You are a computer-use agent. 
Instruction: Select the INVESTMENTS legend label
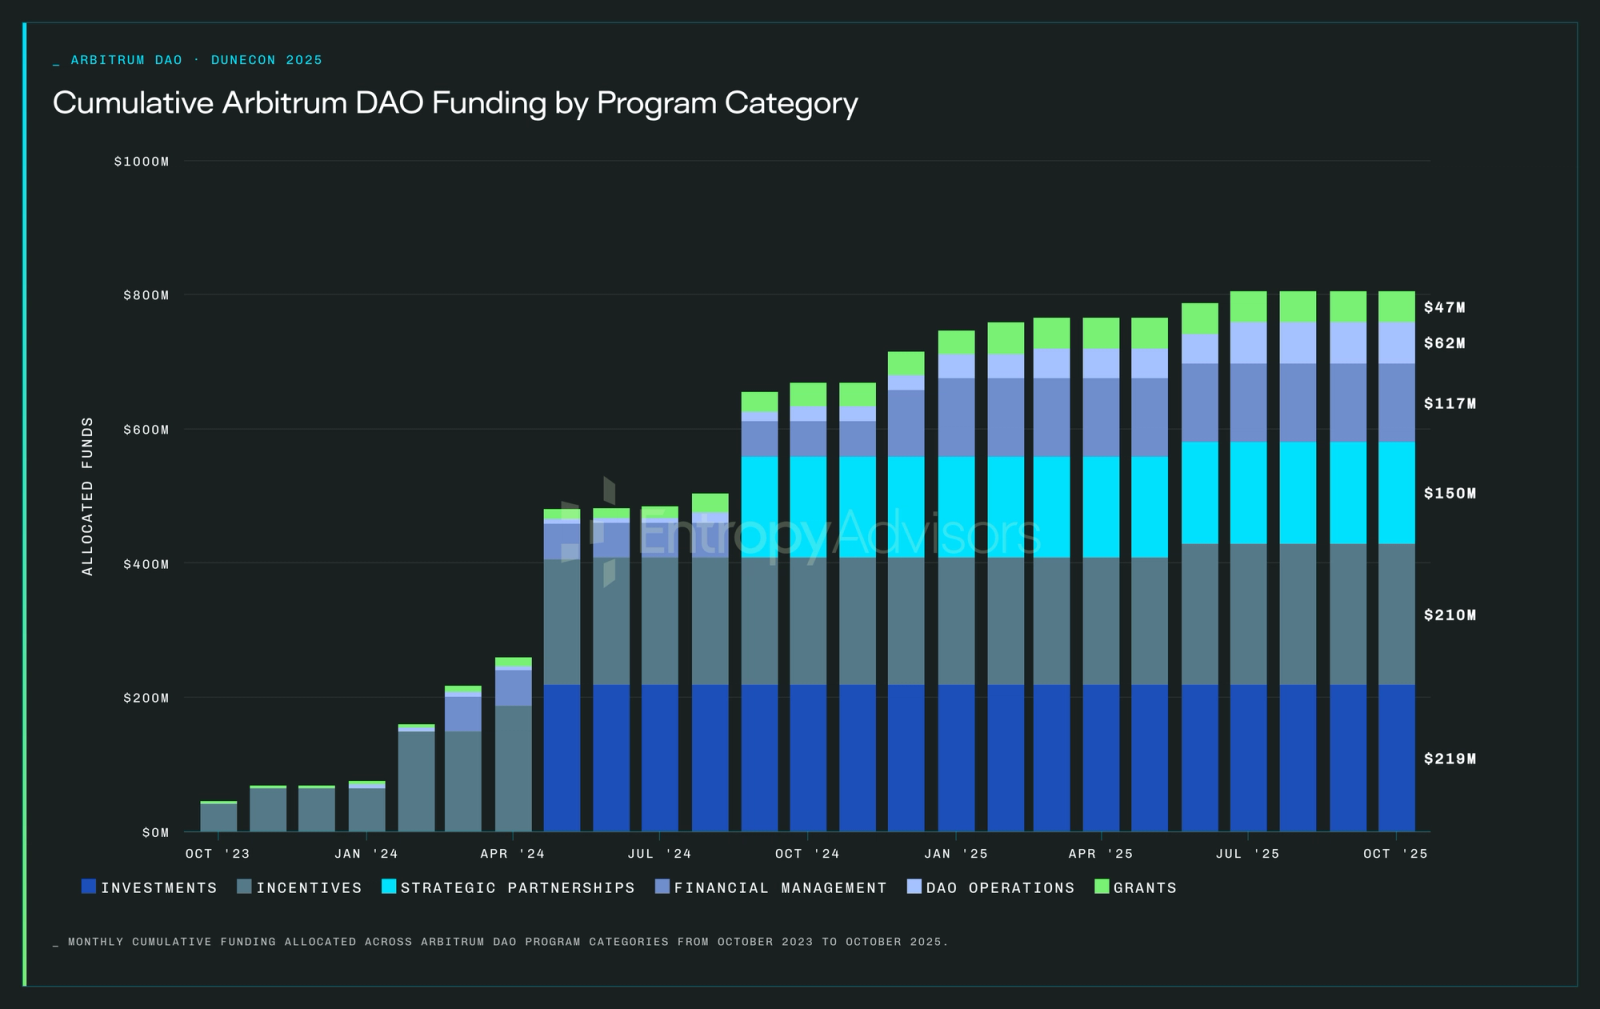tap(159, 888)
